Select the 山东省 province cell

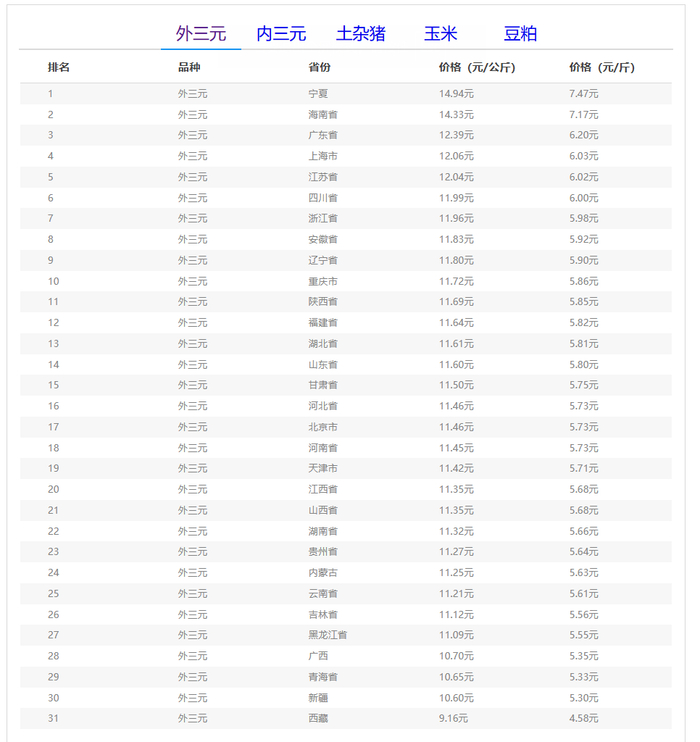click(323, 364)
